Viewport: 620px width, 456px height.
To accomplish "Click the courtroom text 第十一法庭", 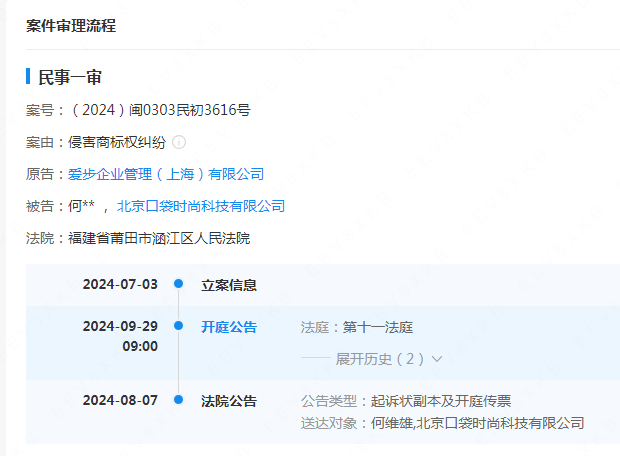I will point(378,327).
